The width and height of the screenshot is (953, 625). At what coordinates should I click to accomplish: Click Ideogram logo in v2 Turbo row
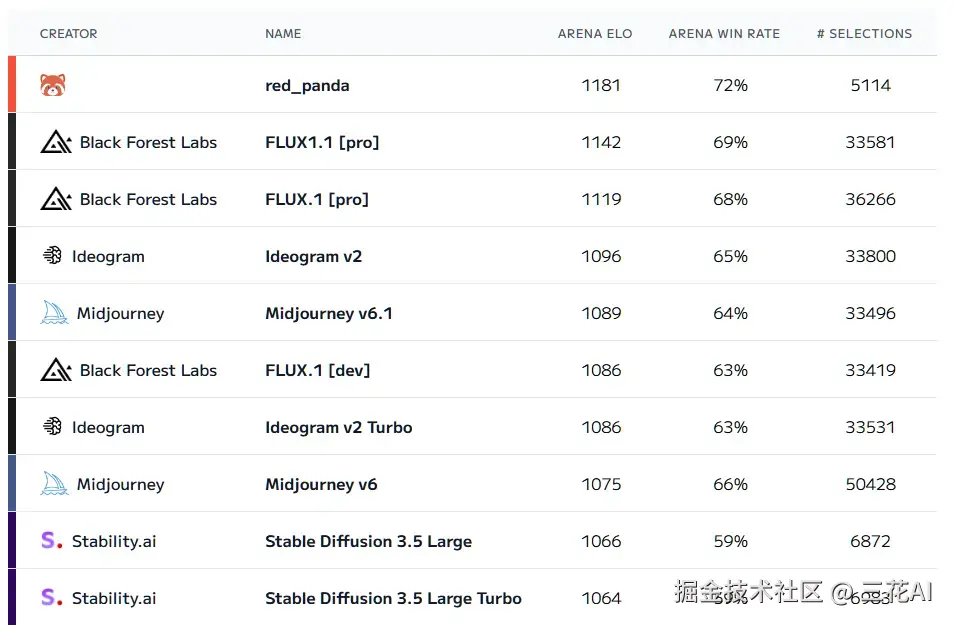[52, 426]
